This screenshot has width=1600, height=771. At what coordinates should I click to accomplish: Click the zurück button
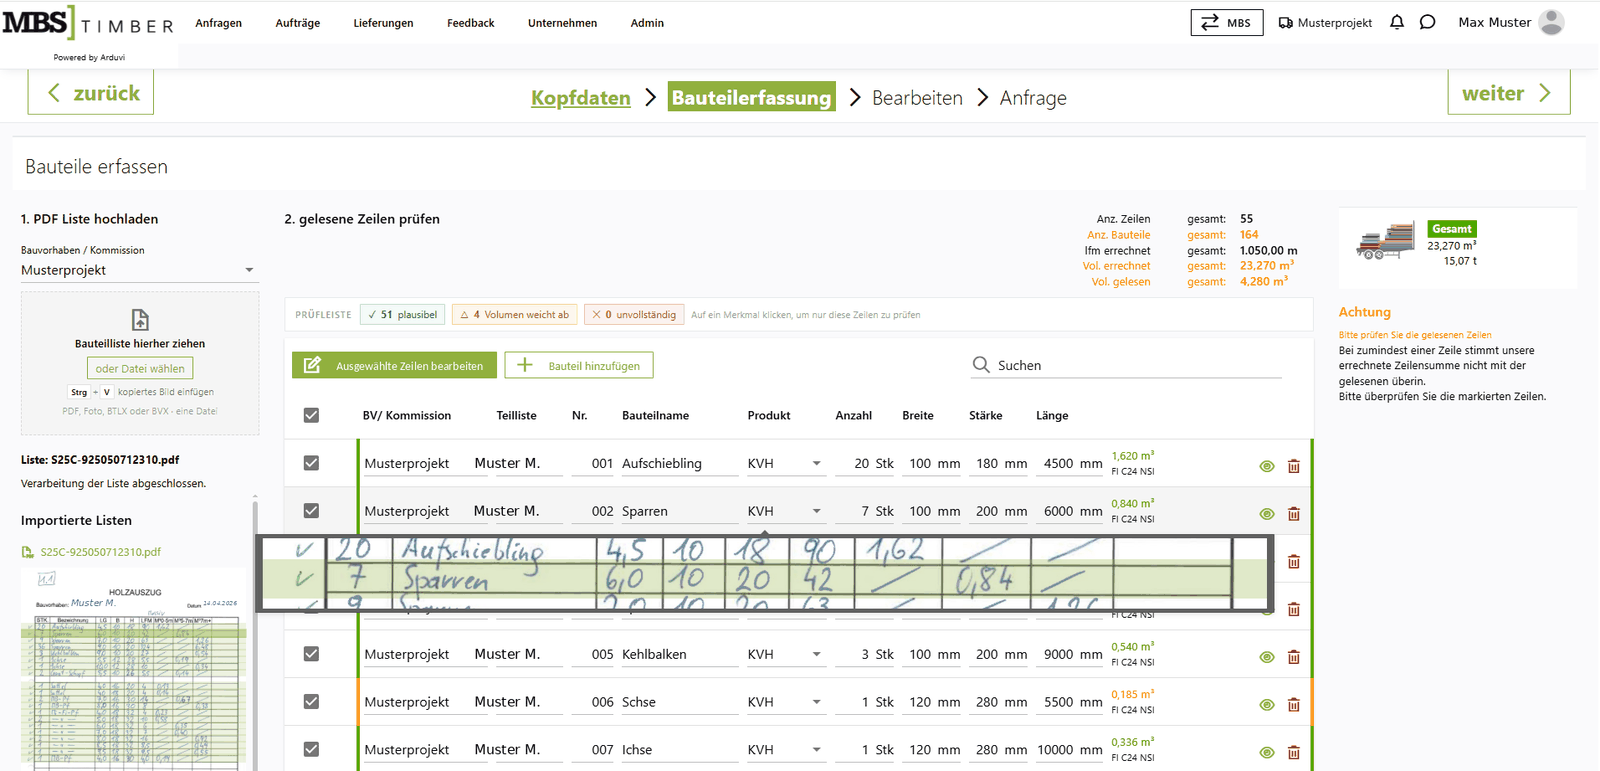click(91, 93)
